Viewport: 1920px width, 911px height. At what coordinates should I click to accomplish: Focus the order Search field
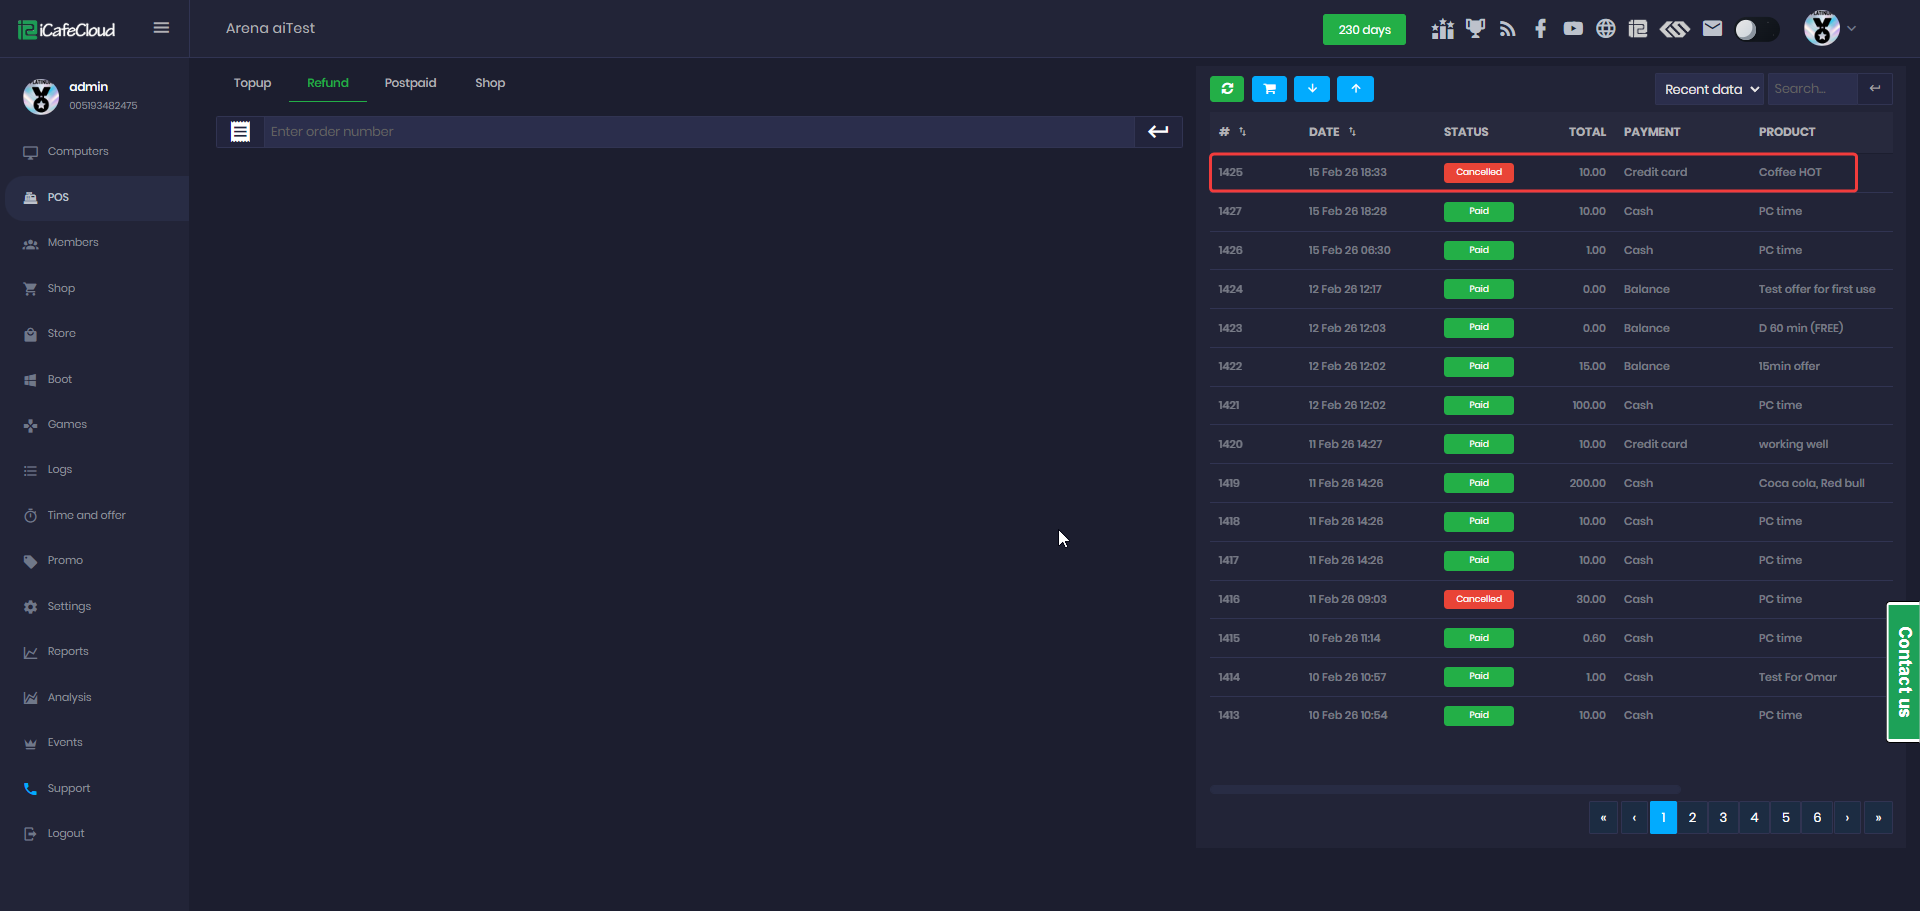click(x=1813, y=89)
